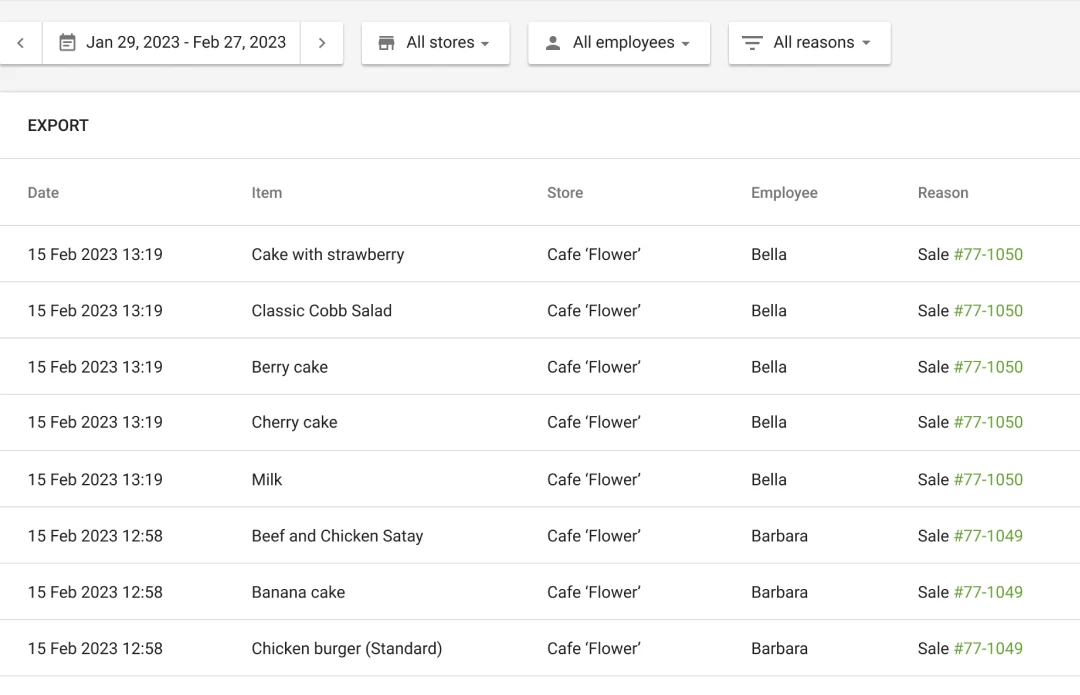Image resolution: width=1080 pixels, height=695 pixels.
Task: Click the Employee column header
Action: click(x=784, y=193)
